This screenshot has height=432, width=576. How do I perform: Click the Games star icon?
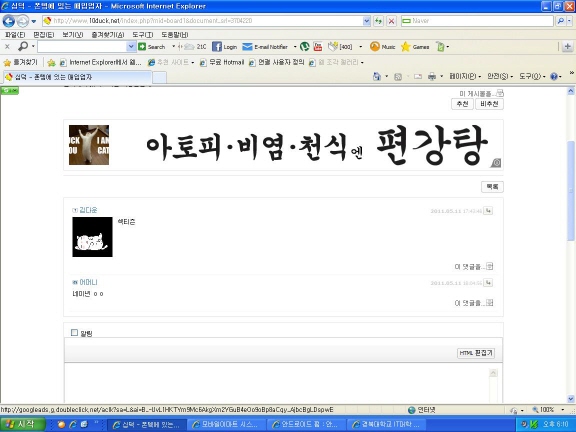click(405, 47)
